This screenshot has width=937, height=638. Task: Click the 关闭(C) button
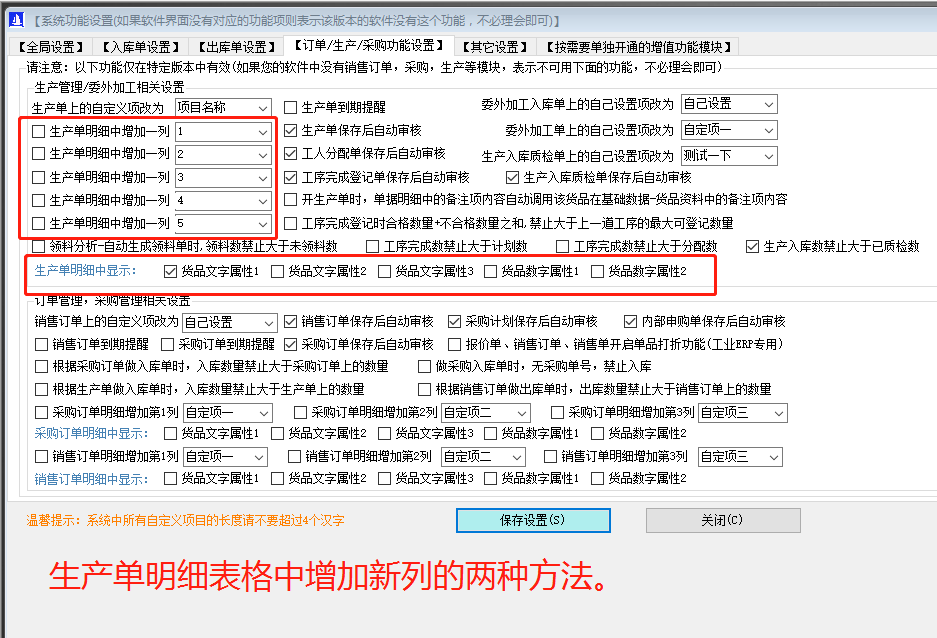722,520
